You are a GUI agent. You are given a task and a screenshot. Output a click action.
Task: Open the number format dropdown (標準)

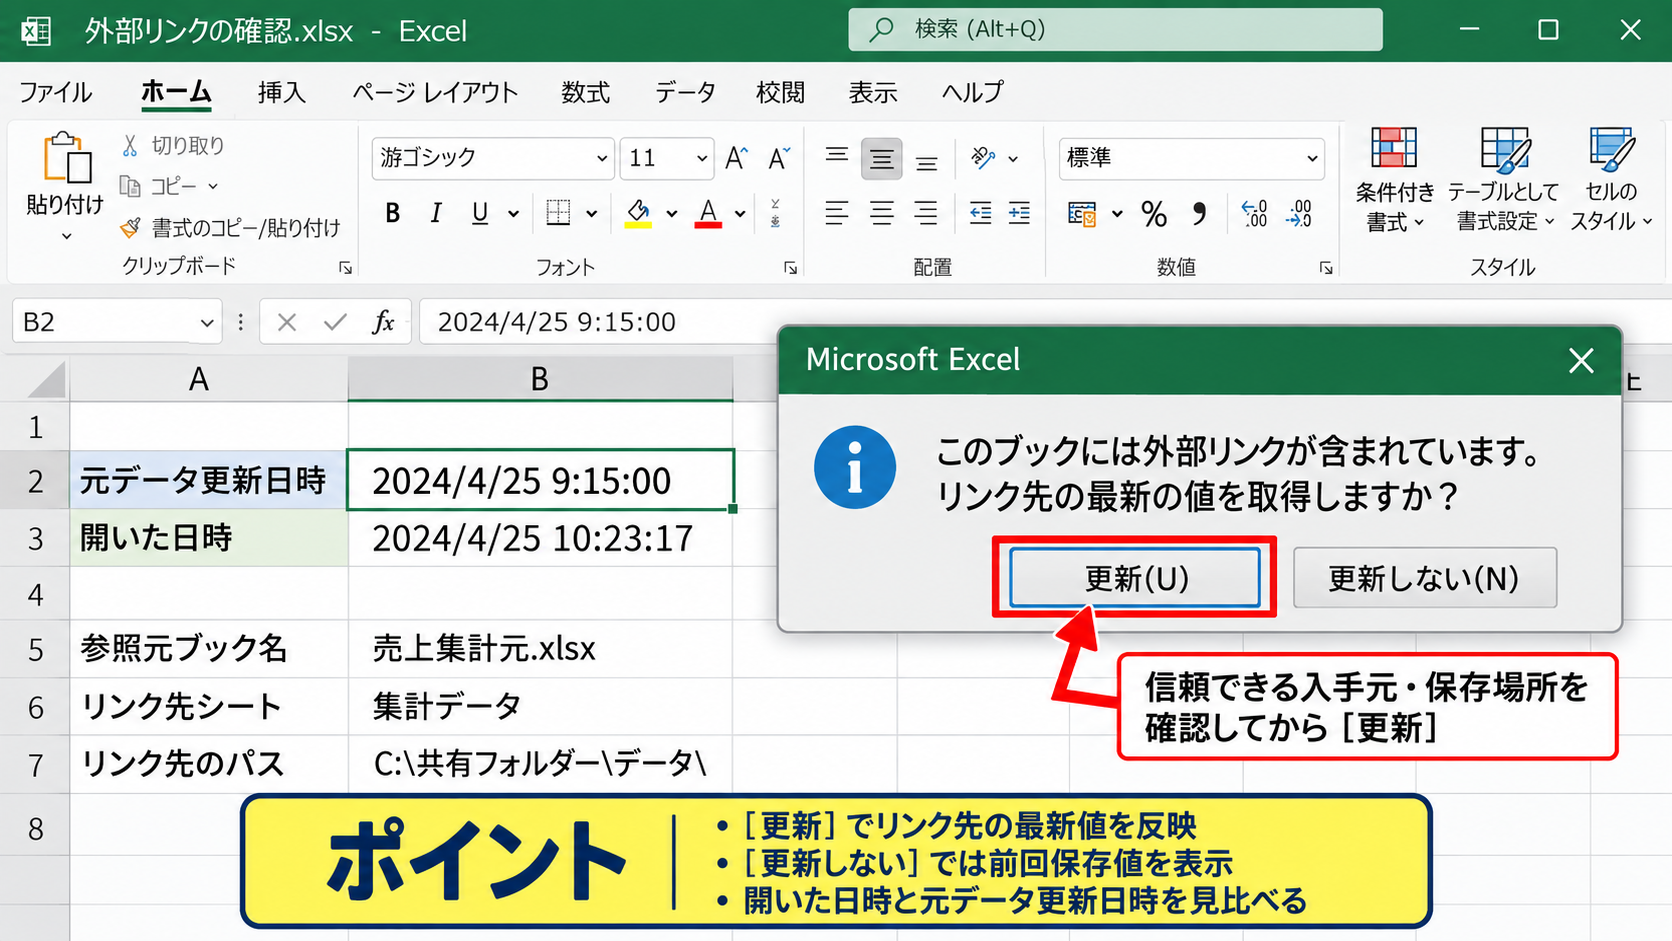1312,159
